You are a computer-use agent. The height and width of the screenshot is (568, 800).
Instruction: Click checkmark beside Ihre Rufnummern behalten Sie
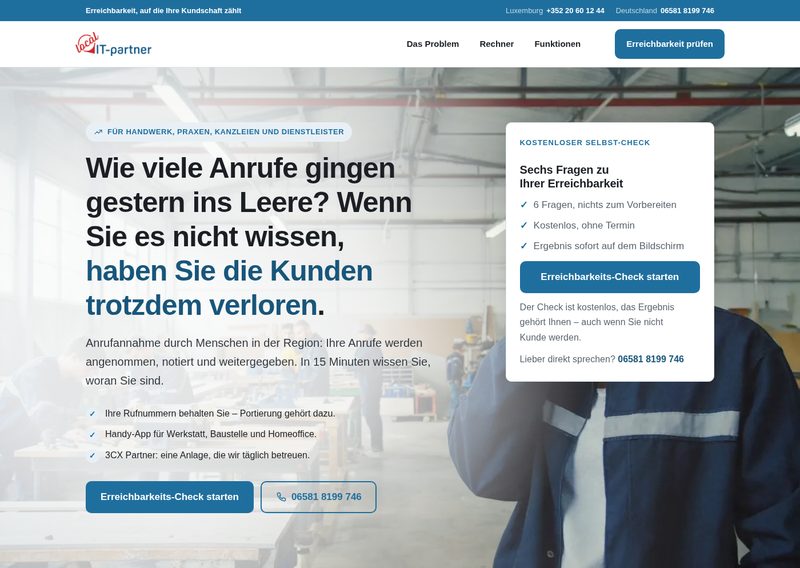pyautogui.click(x=92, y=413)
